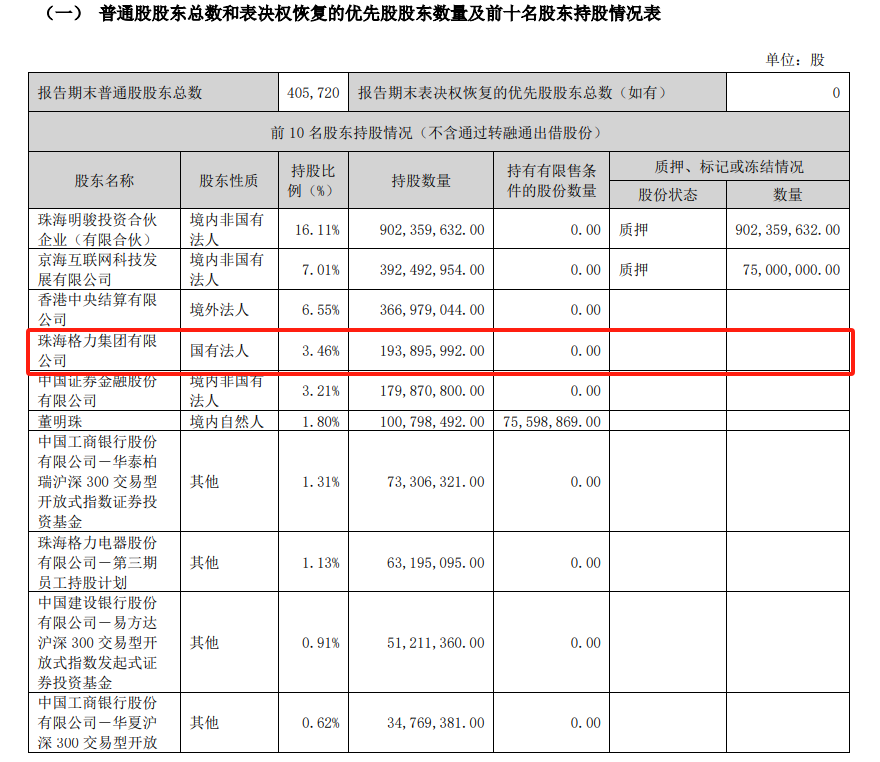
Task: Select shareholder "中国工商银行股份有限公司－华泰柏瑞沪深 300" fund
Action: point(98,481)
